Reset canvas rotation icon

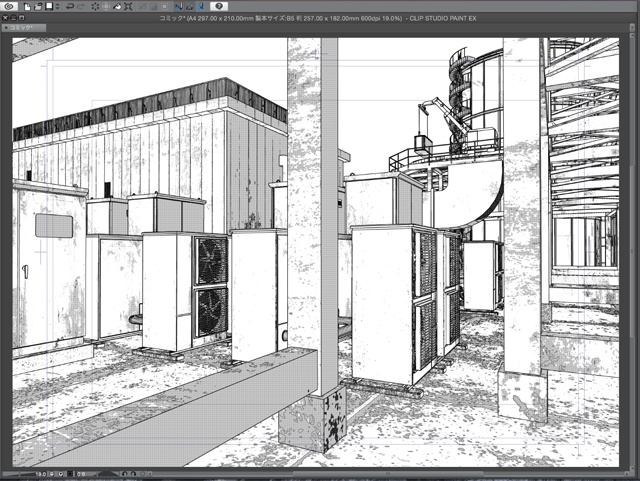point(142,474)
